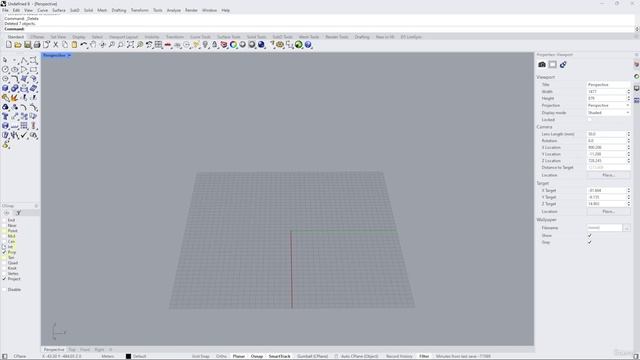The height and width of the screenshot is (360, 640).
Task: Toggle the Disable osnap checkbox
Action: [4, 289]
